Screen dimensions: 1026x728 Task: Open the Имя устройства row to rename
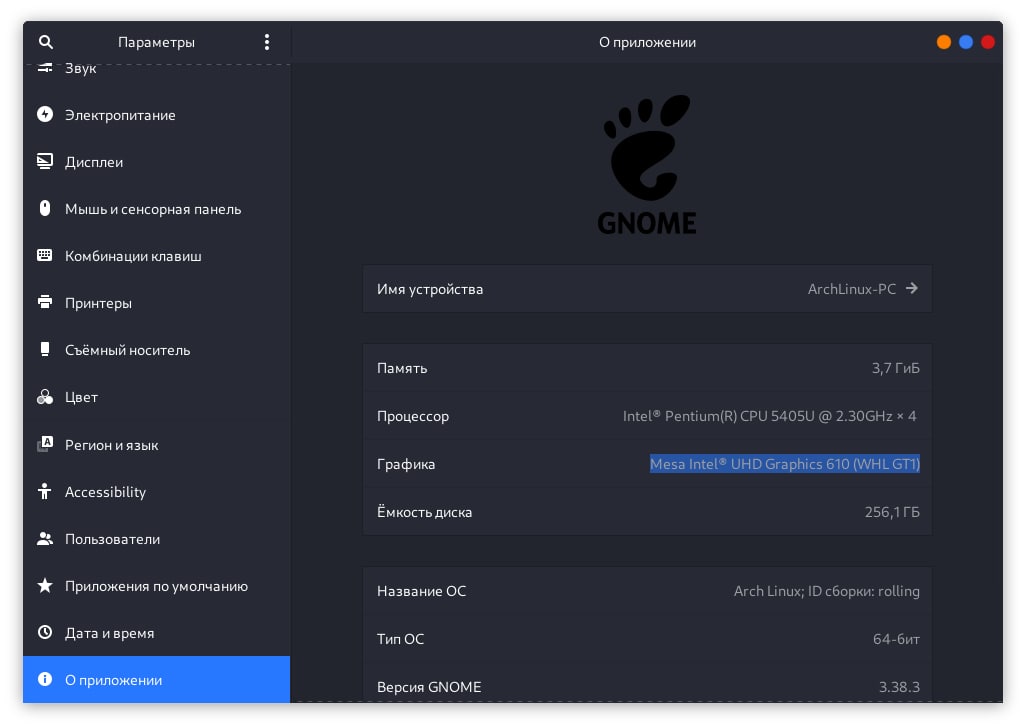(x=647, y=288)
